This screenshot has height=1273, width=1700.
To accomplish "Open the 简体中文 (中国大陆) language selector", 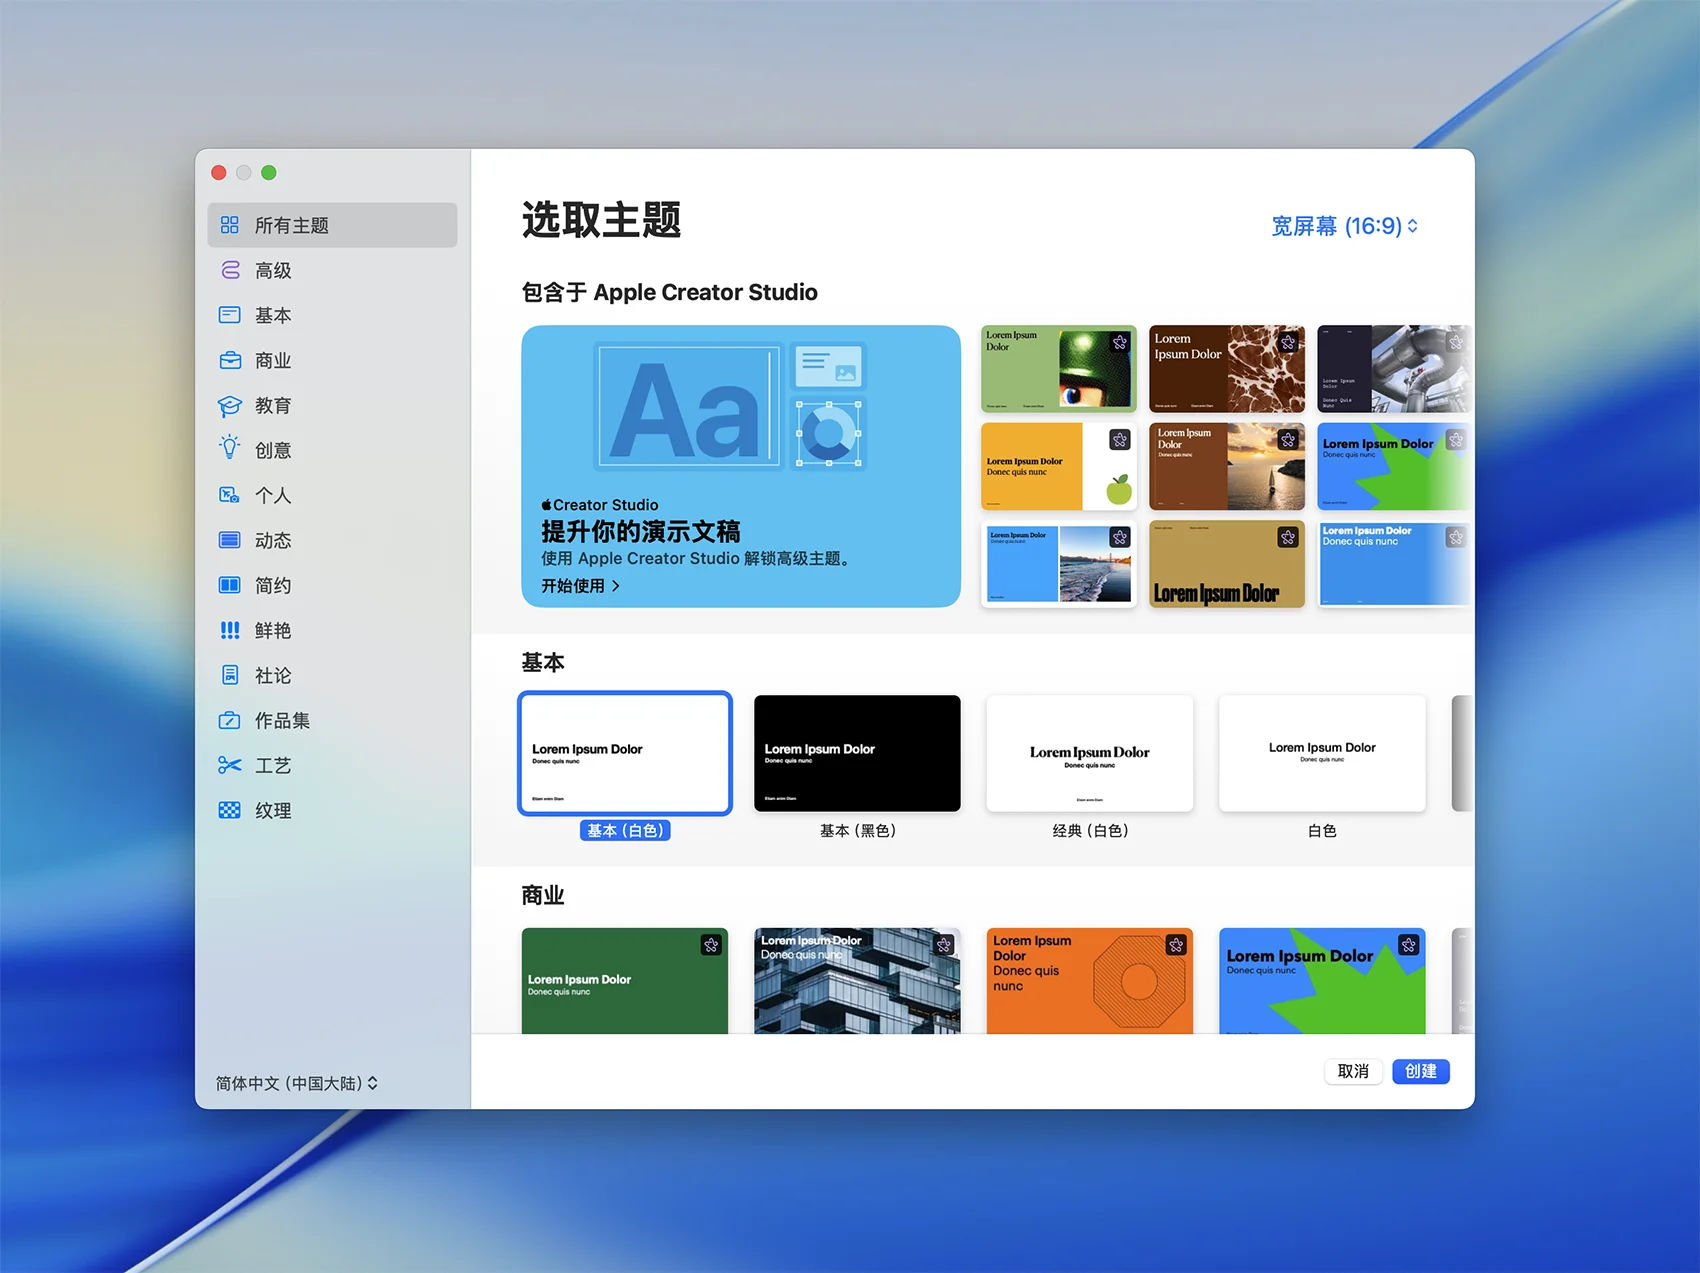I will pos(297,1083).
